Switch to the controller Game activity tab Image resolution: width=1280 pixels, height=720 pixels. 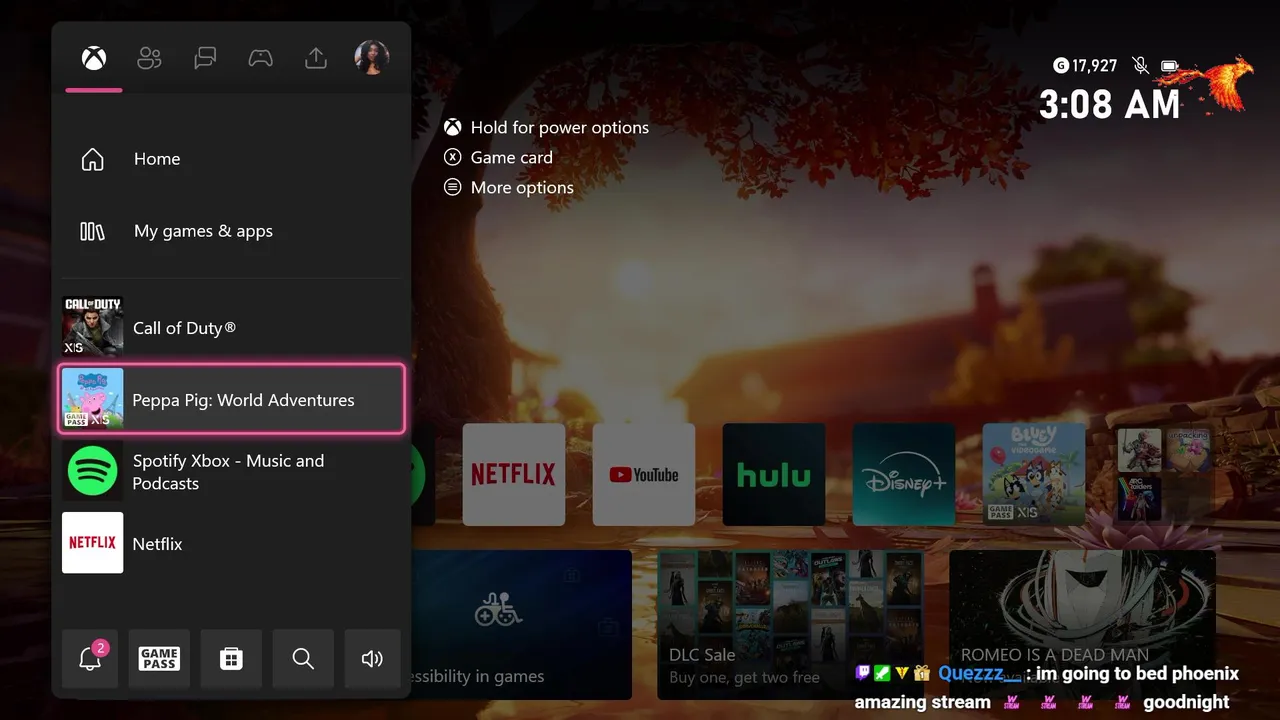(x=261, y=58)
